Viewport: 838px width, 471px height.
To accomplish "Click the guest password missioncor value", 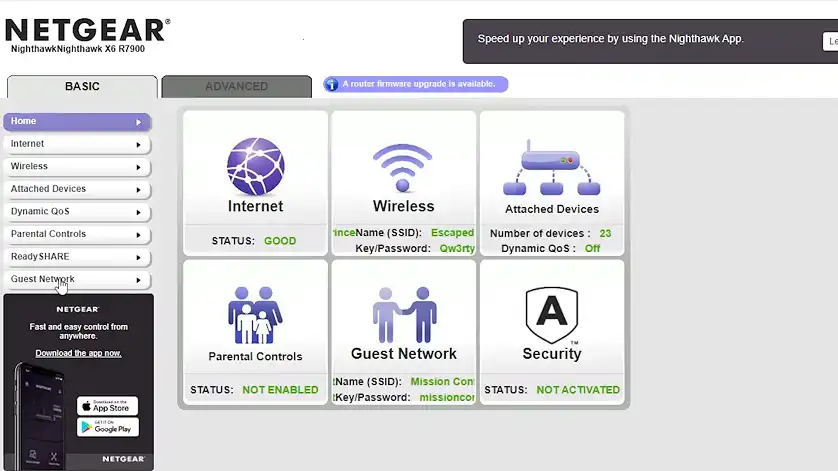I will 447,398.
